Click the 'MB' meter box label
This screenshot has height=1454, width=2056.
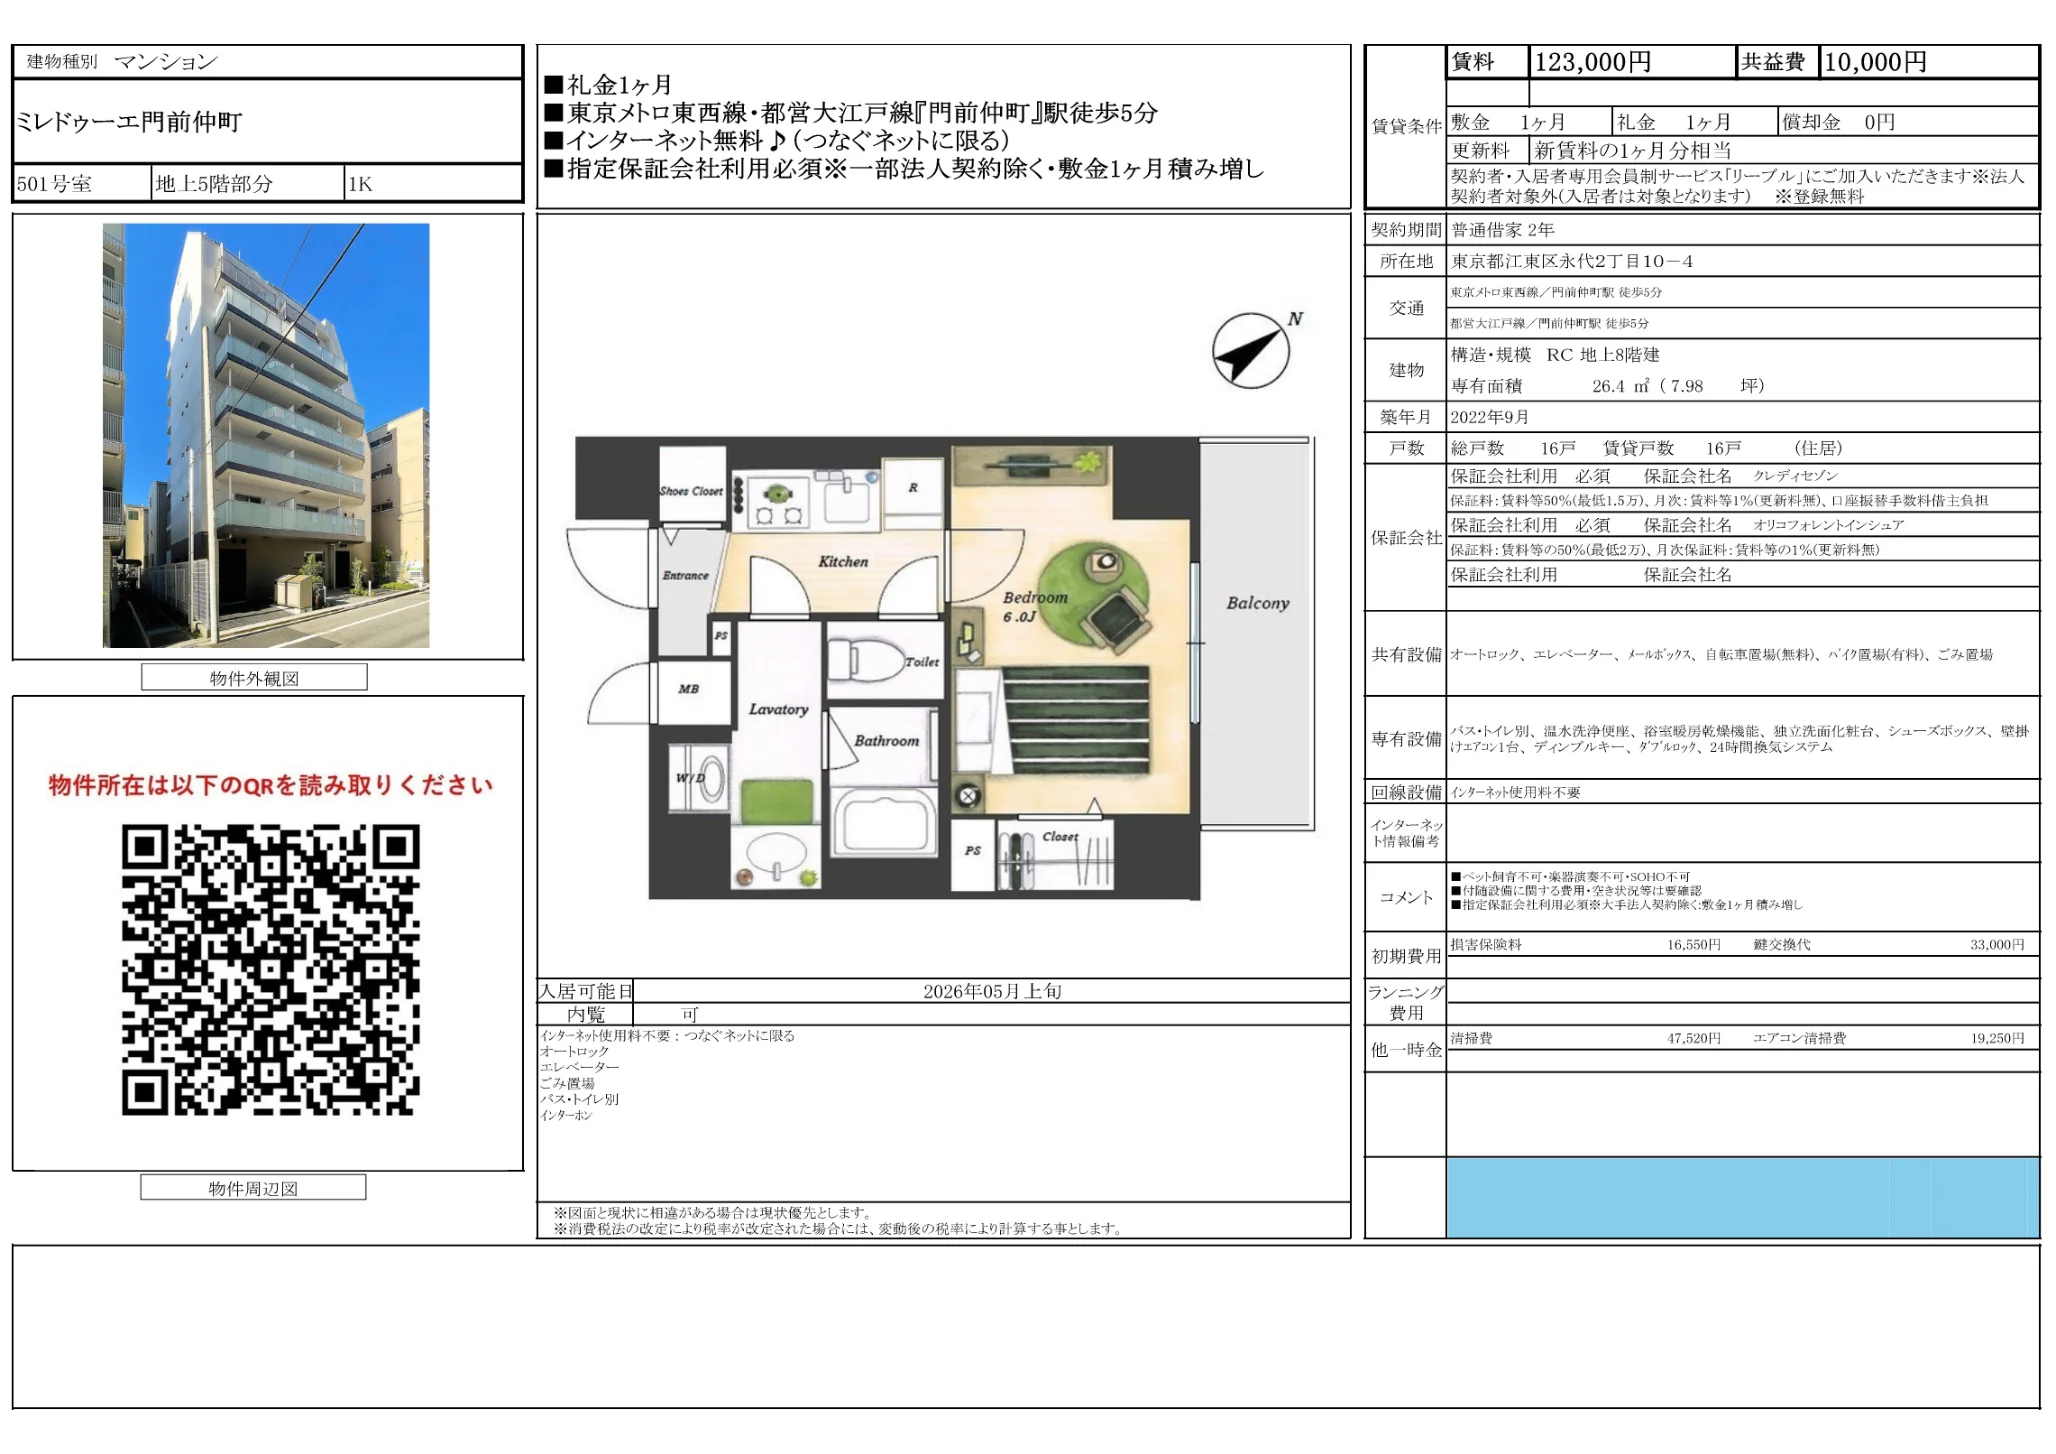coord(689,689)
